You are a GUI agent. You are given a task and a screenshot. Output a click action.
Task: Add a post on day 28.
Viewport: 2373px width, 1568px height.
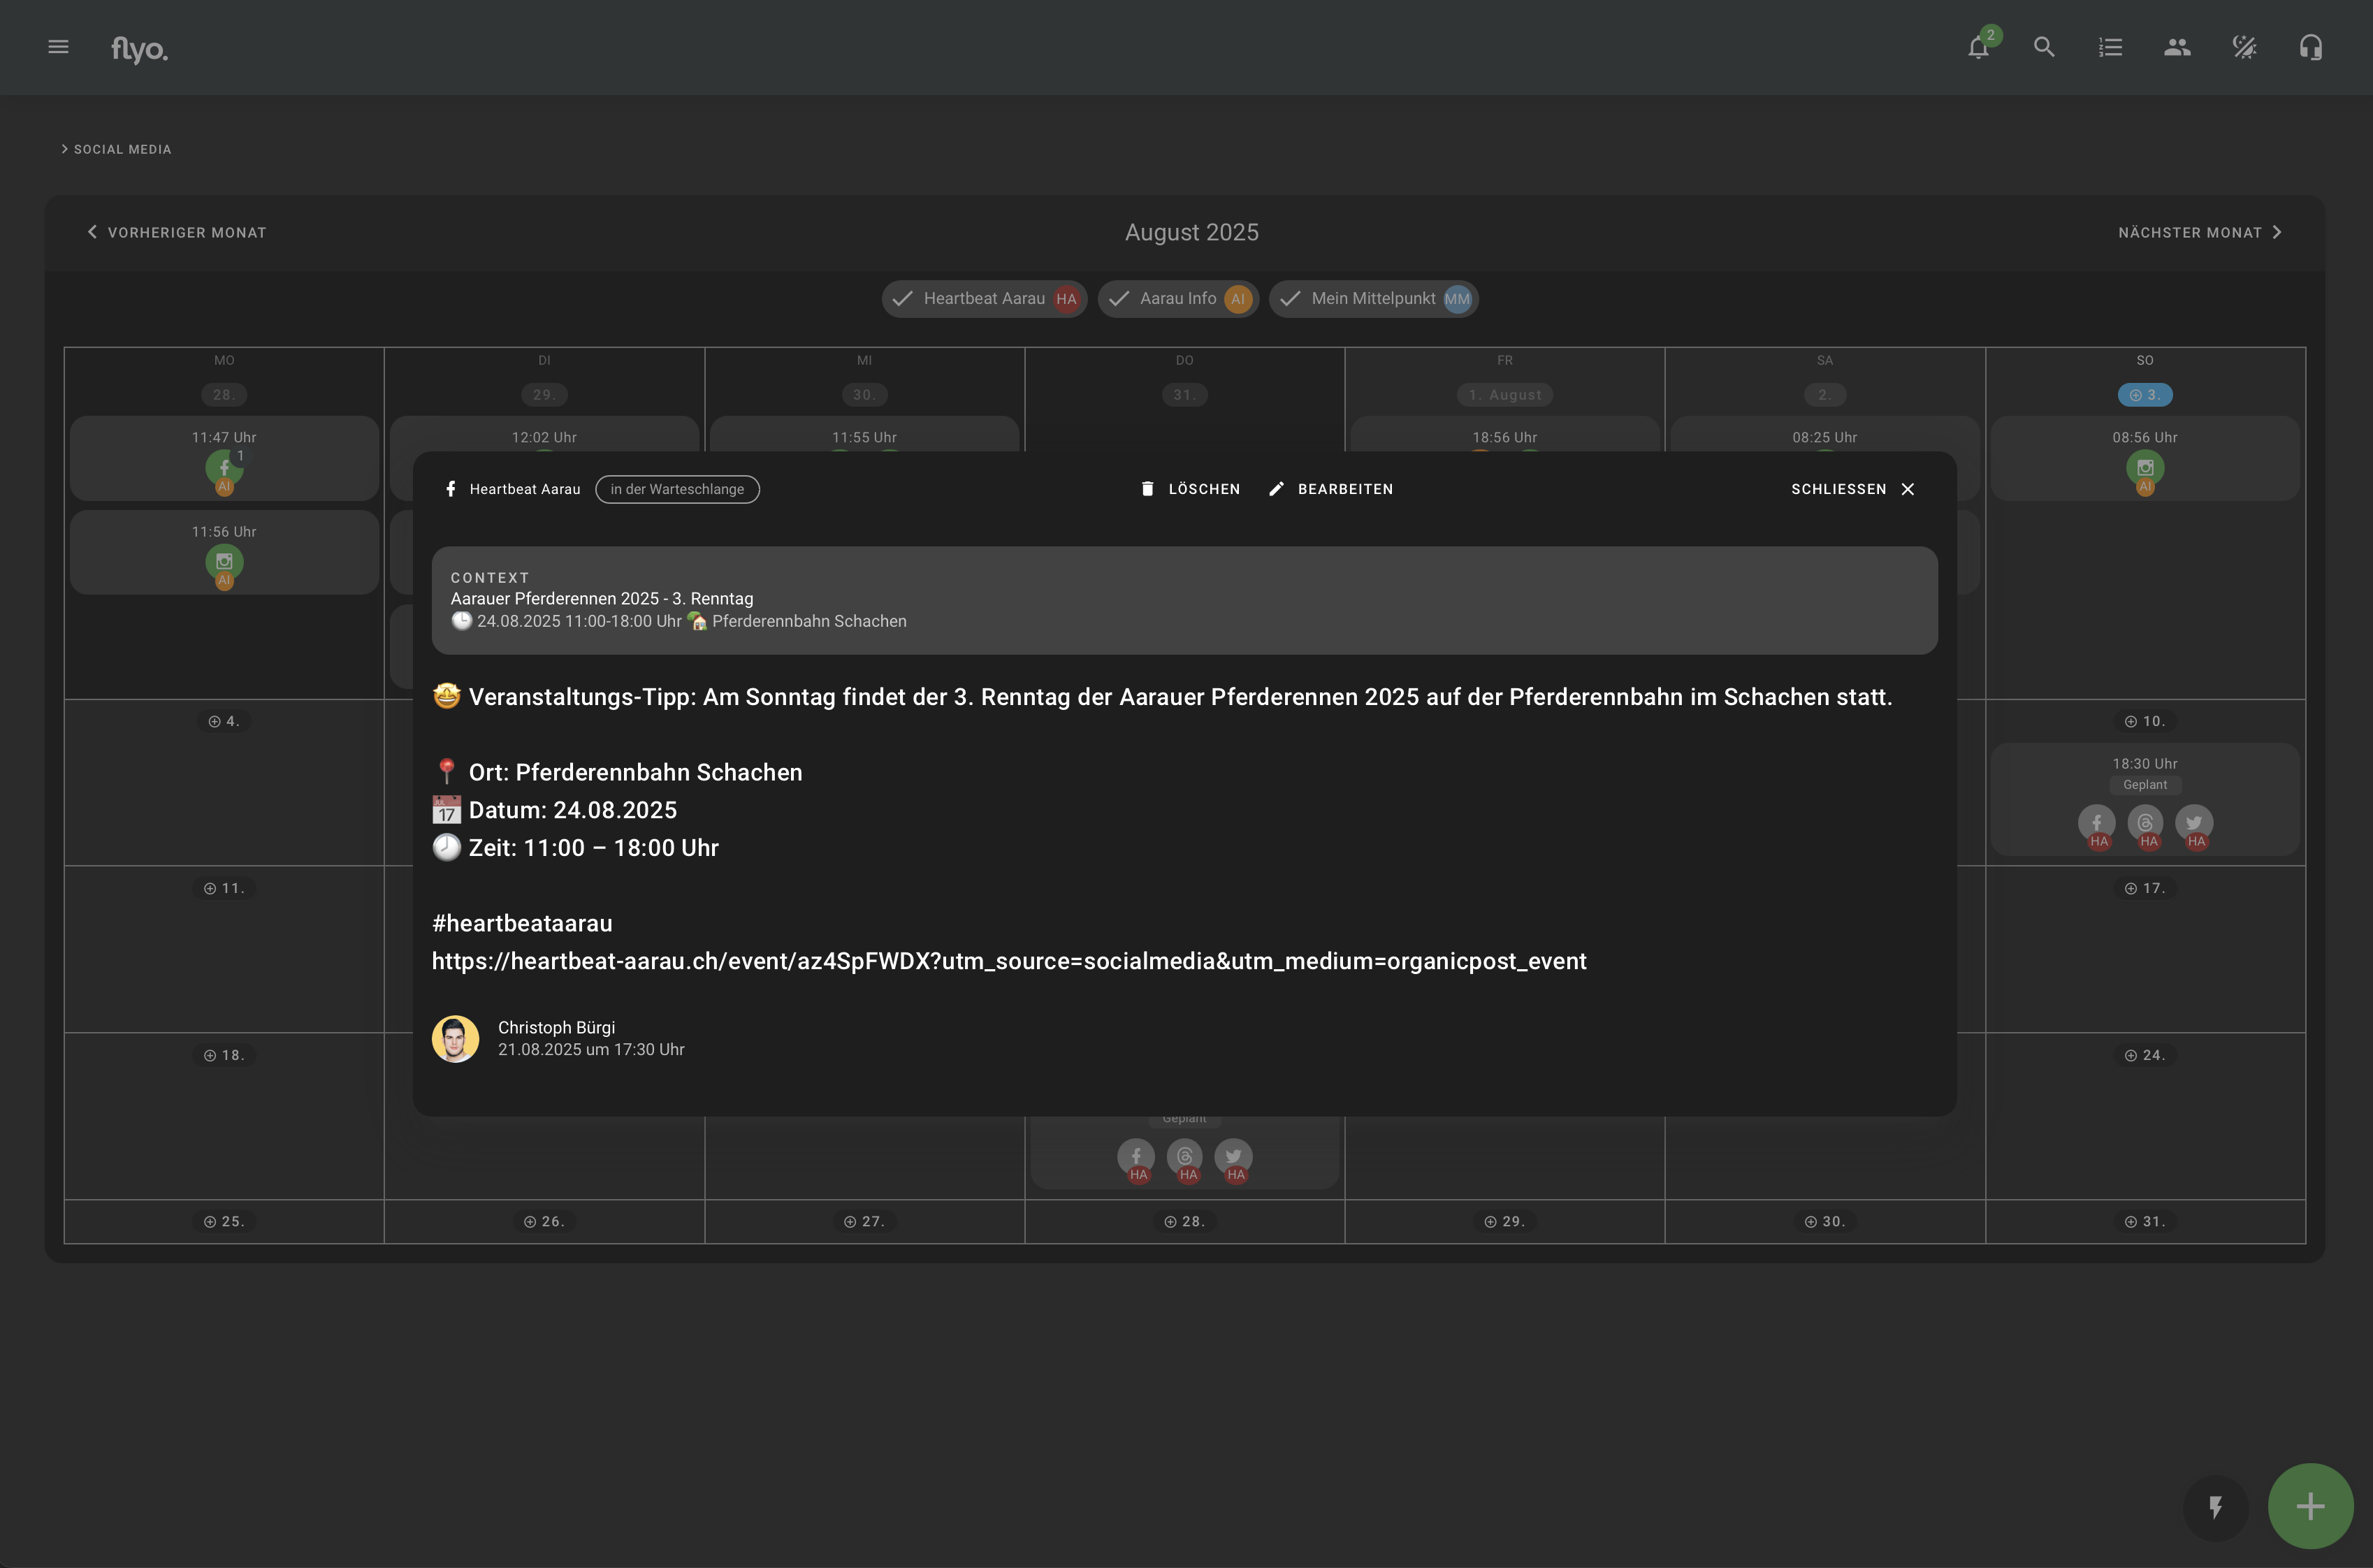[1184, 1221]
